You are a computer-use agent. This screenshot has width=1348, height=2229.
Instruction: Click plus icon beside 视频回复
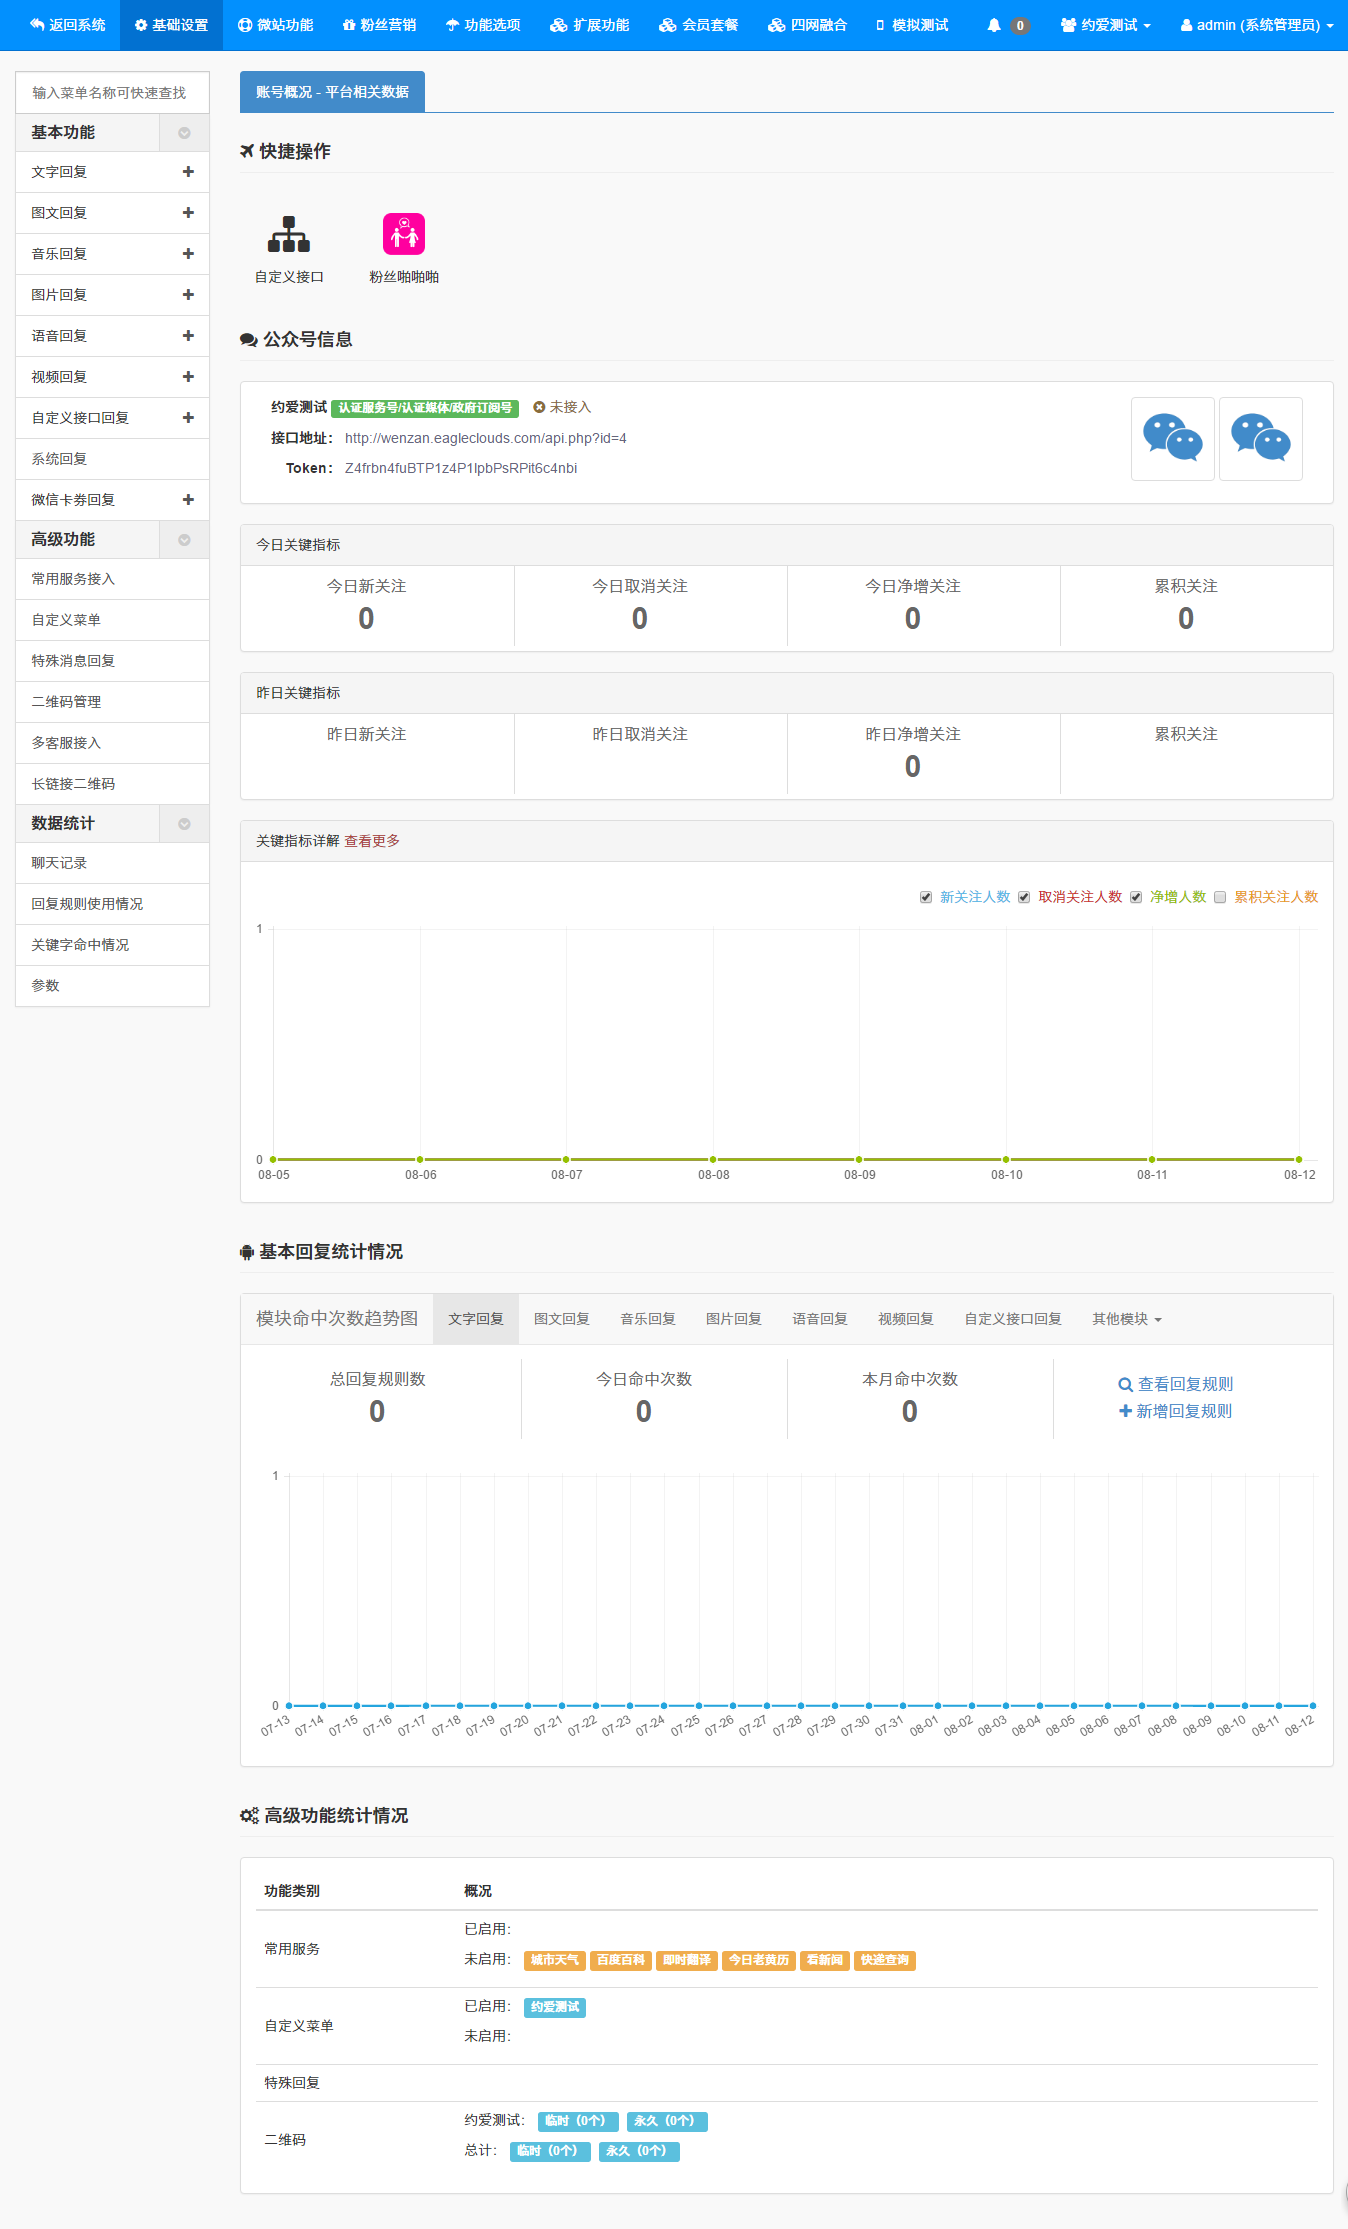(188, 377)
